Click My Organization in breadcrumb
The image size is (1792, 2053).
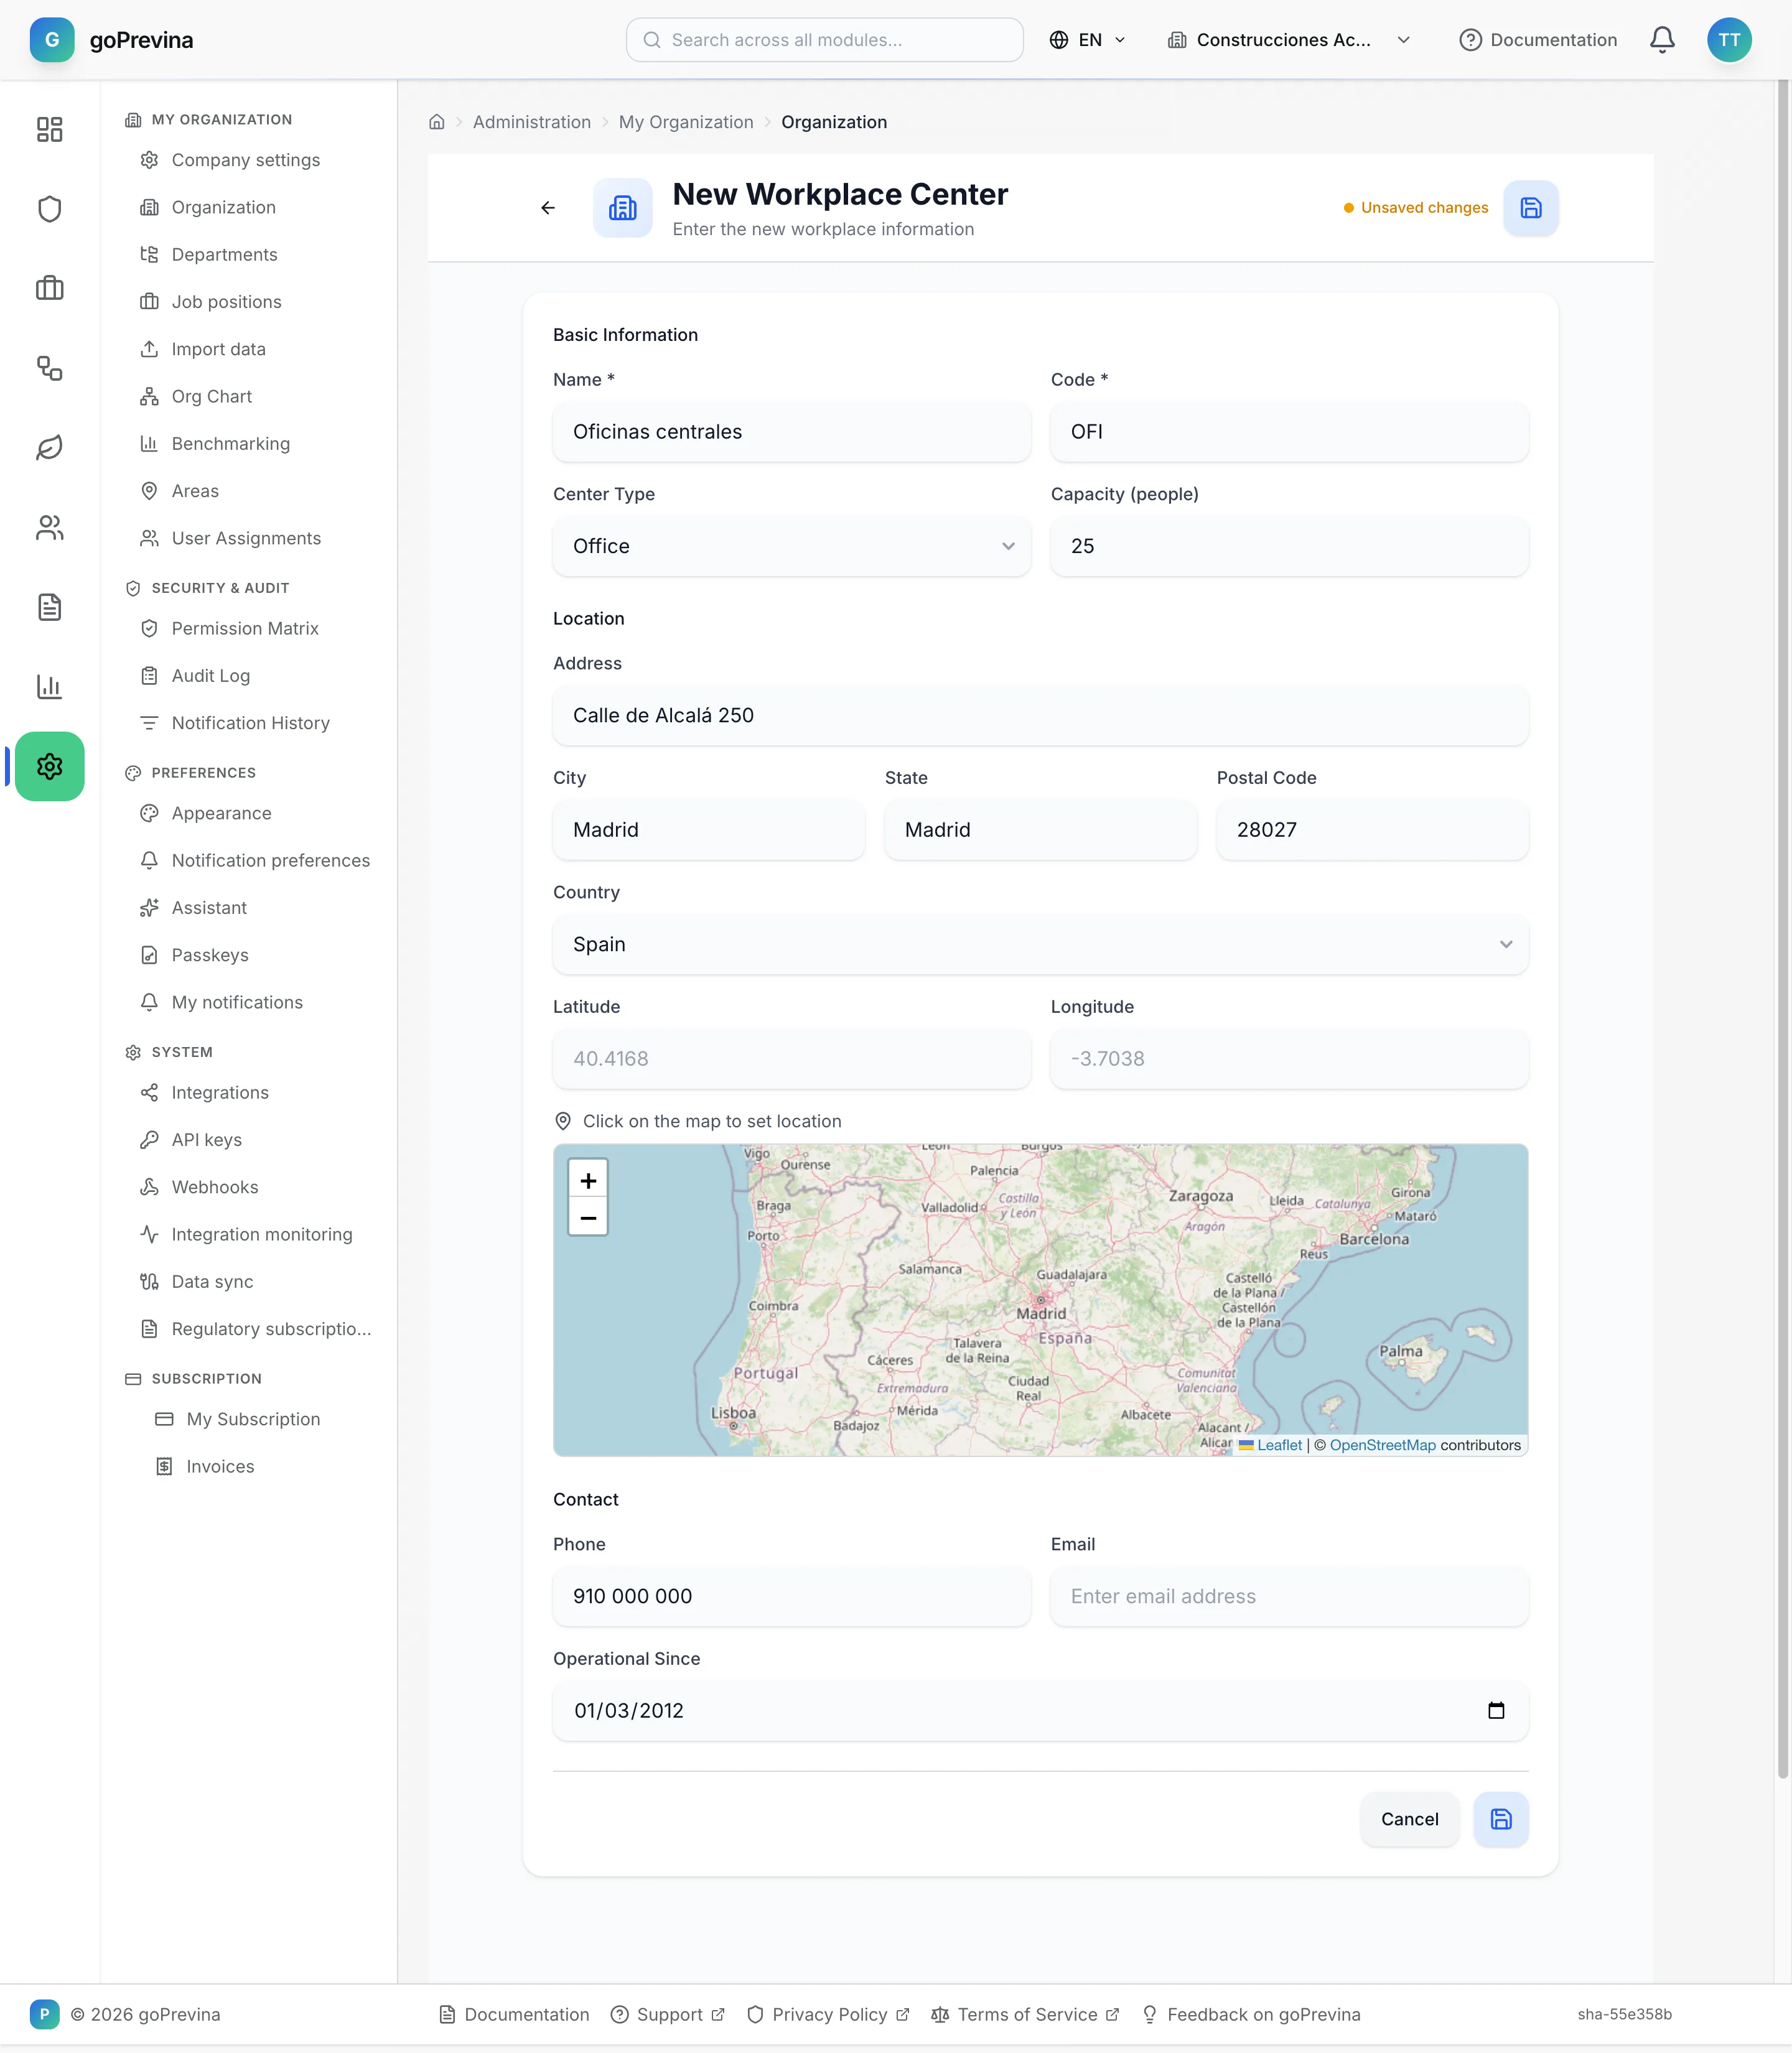686,122
